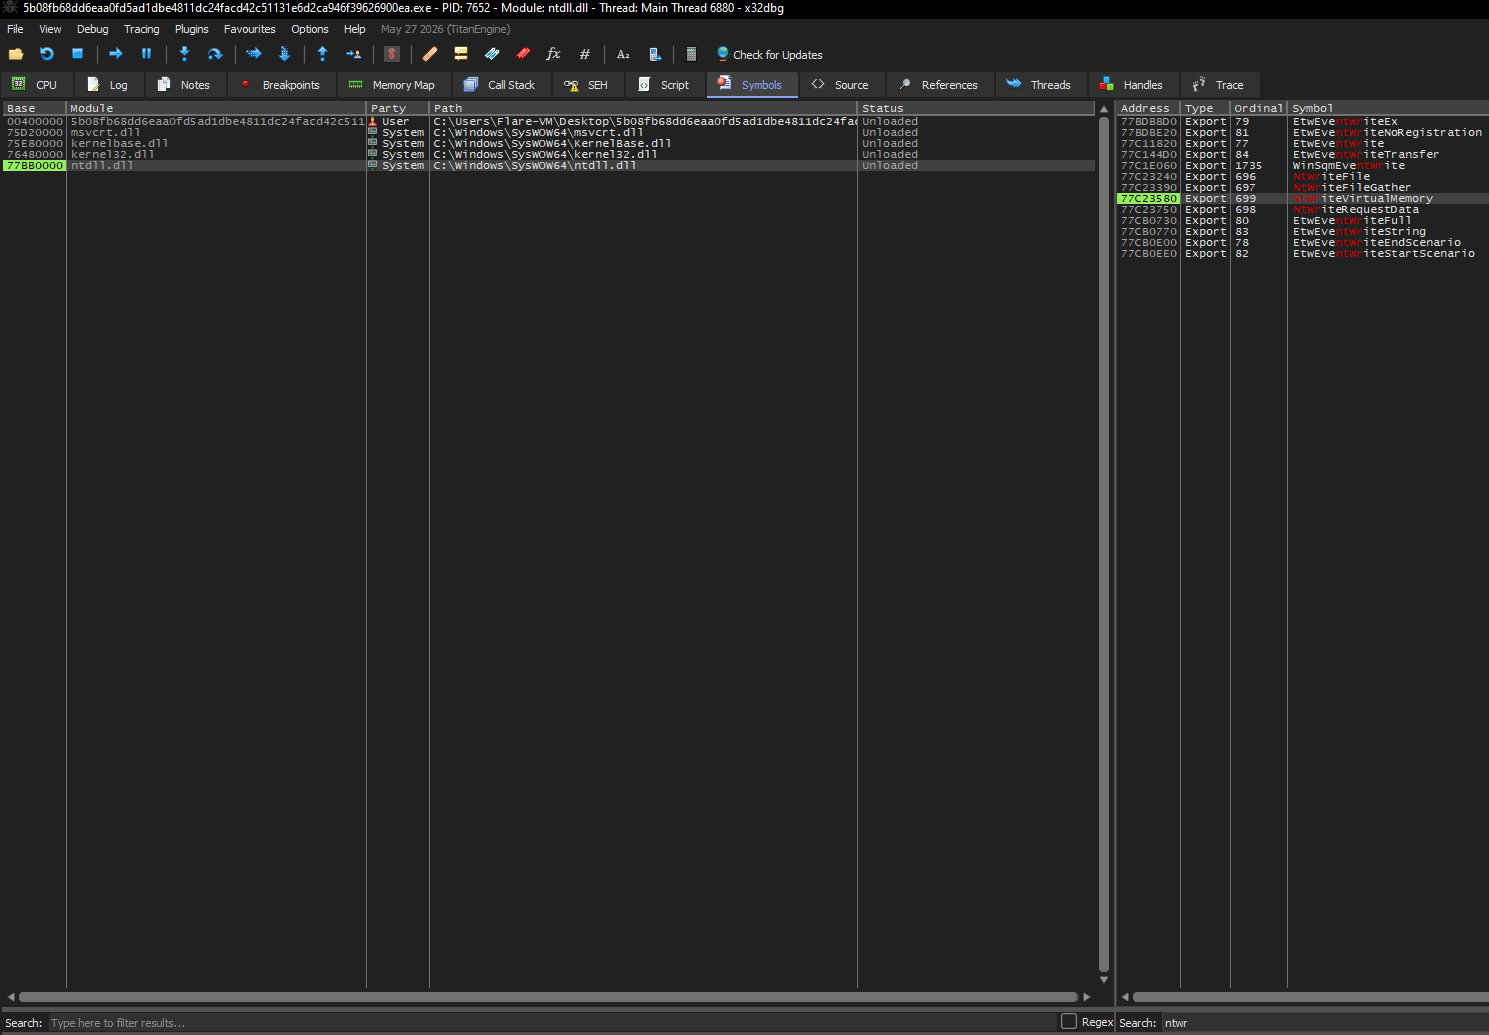1489x1035 pixels.
Task: Click the Run arrow icon
Action: tap(115, 54)
